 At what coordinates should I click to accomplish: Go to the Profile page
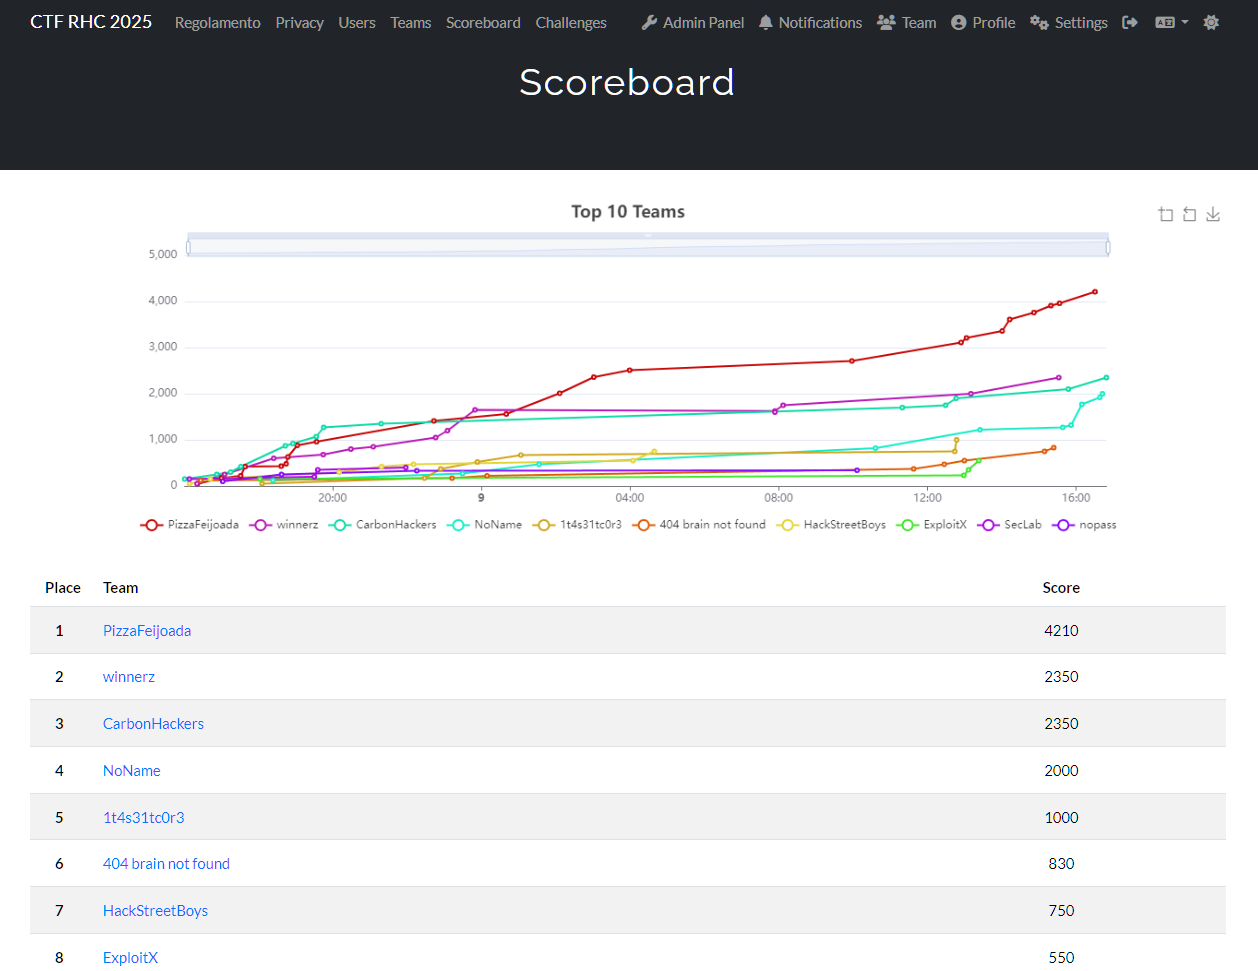pyautogui.click(x=982, y=22)
